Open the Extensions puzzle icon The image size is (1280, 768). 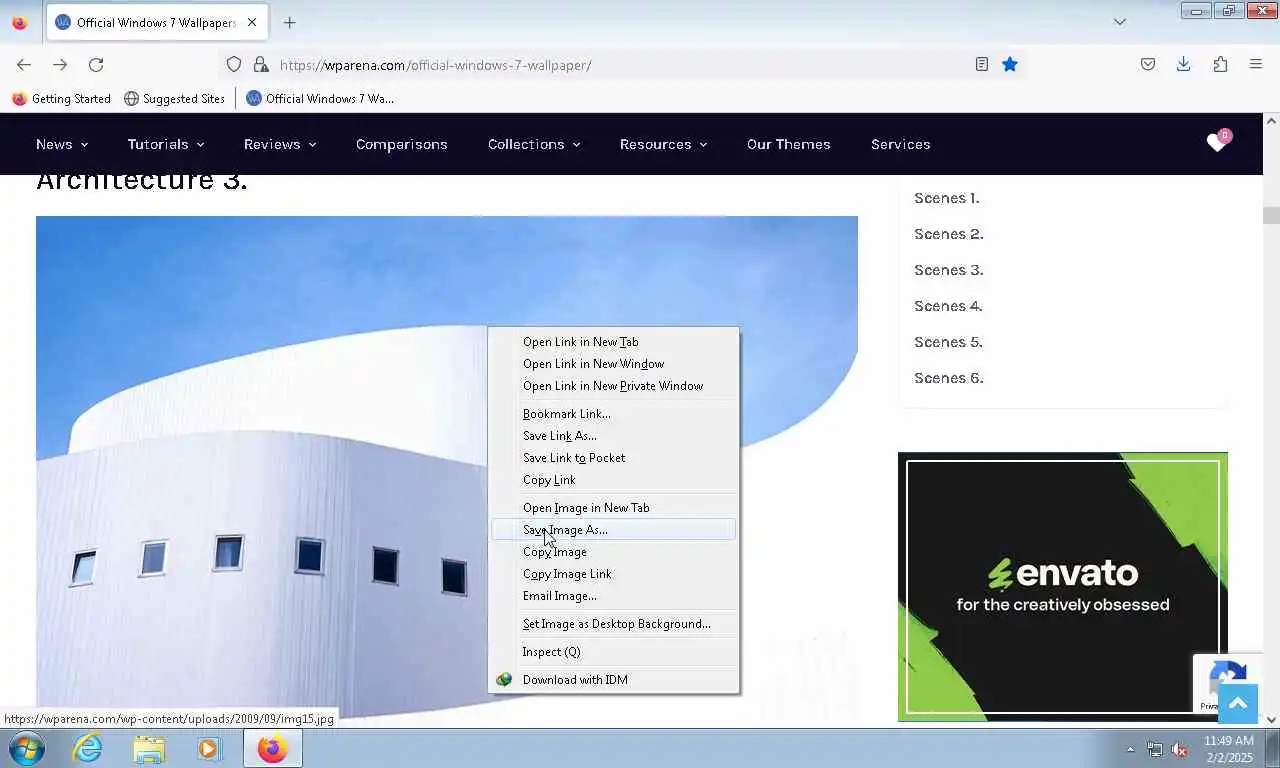click(1220, 65)
